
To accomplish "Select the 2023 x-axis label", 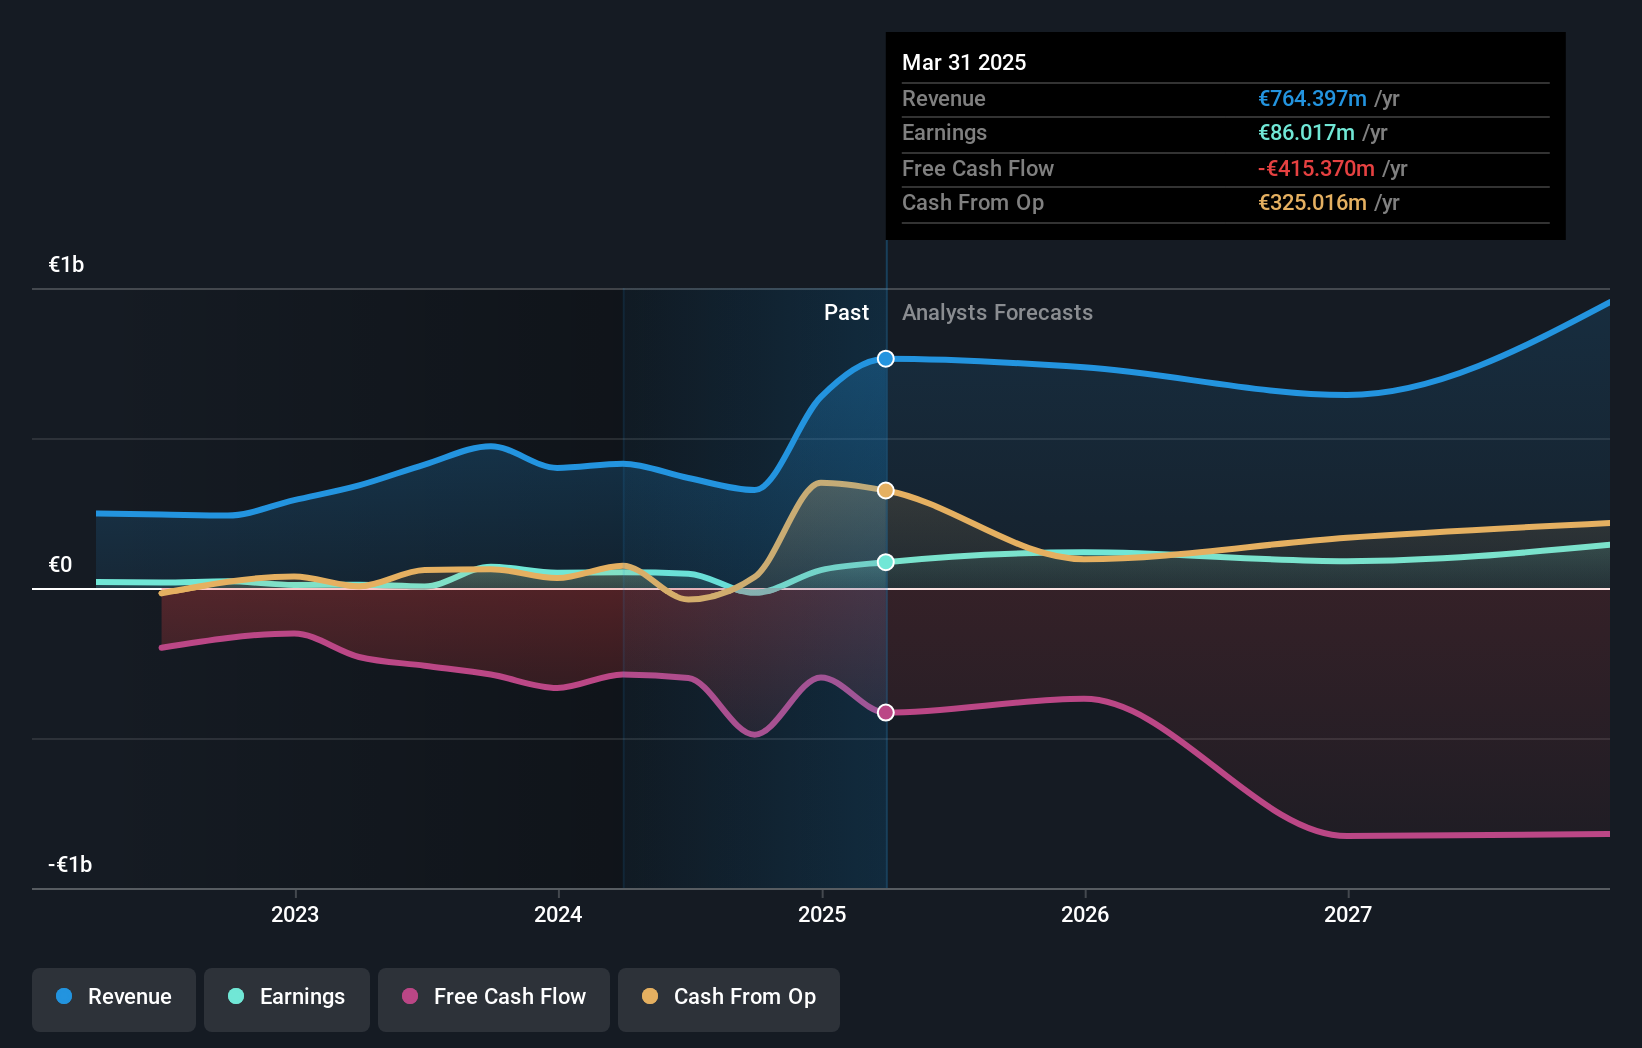I will [x=295, y=915].
